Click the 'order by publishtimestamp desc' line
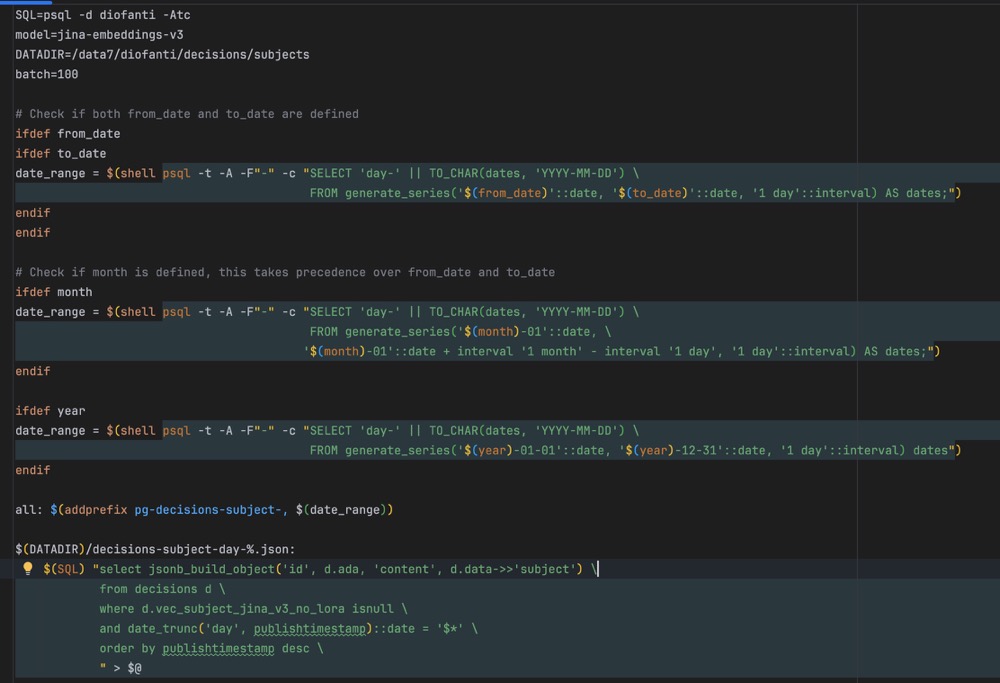The image size is (1000, 683). [x=211, y=648]
